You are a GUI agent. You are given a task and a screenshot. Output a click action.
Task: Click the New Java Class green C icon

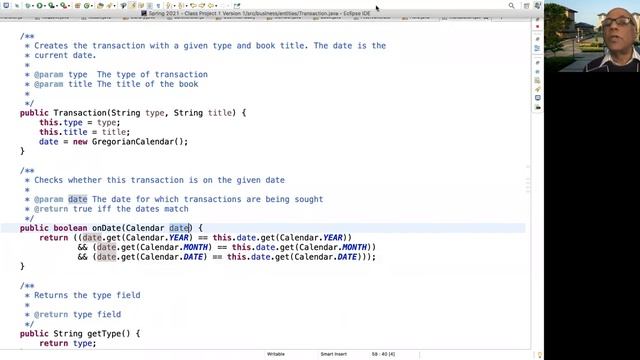pyautogui.click(x=87, y=6)
